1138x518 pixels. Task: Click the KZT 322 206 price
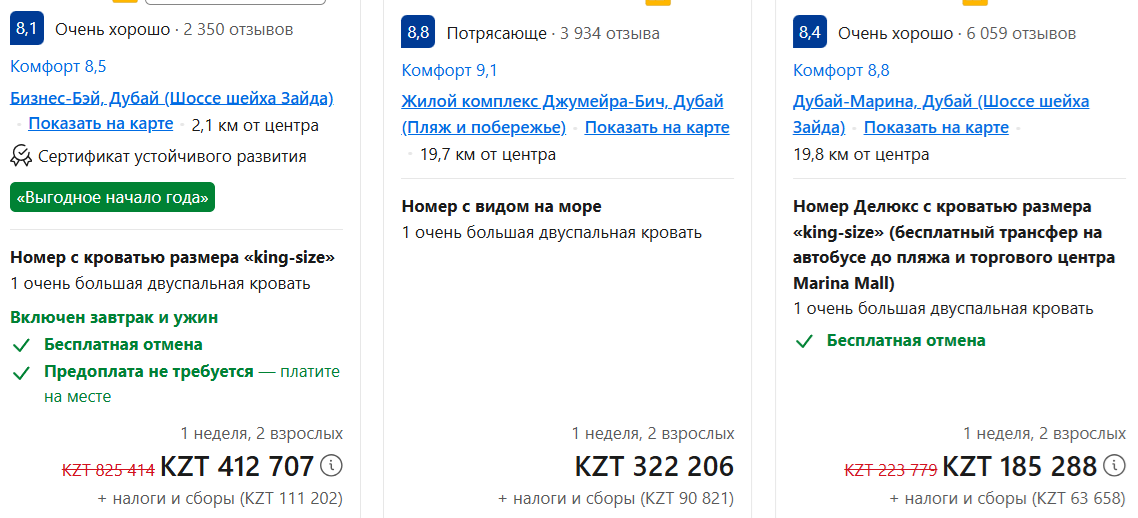(654, 466)
